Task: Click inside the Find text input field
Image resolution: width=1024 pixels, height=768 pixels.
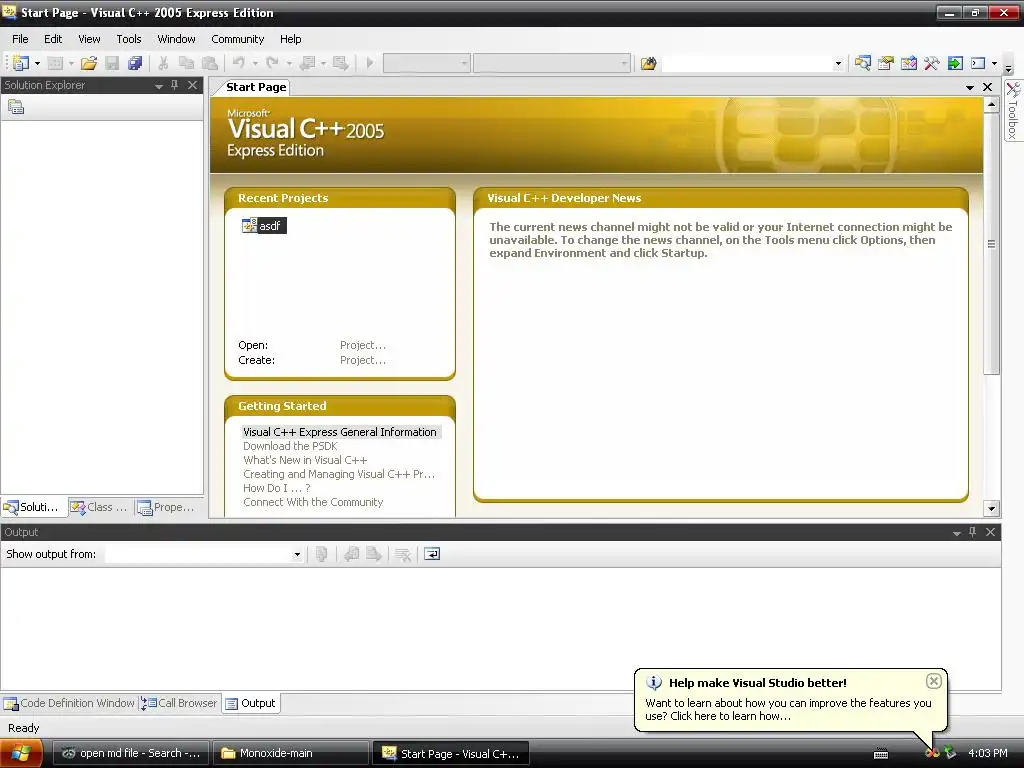Action: pyautogui.click(x=747, y=63)
